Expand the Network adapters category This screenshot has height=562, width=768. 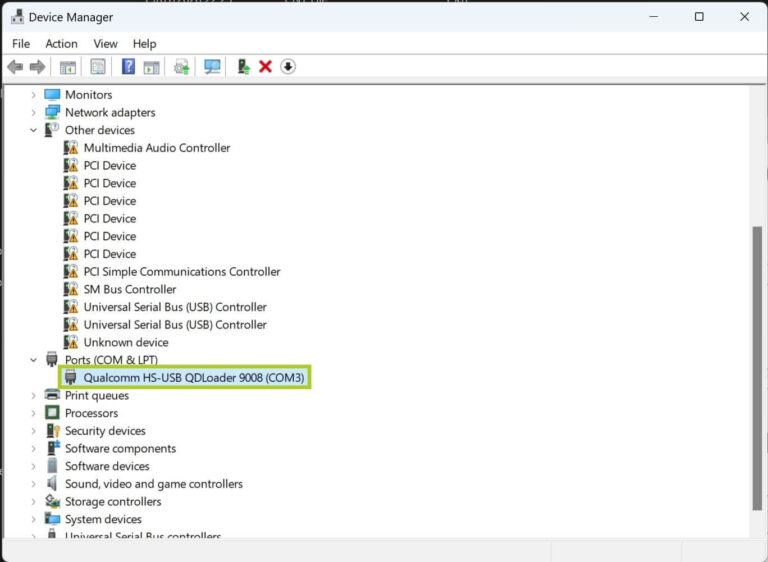point(33,113)
